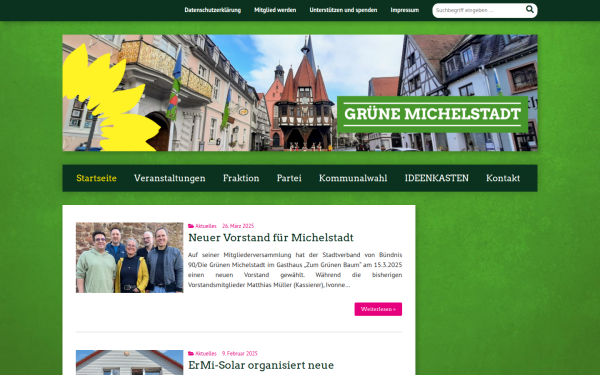Click the article excerpt starting Auf seiner Mitgliederversammlung
Screen dimensions: 600x375
[295, 270]
